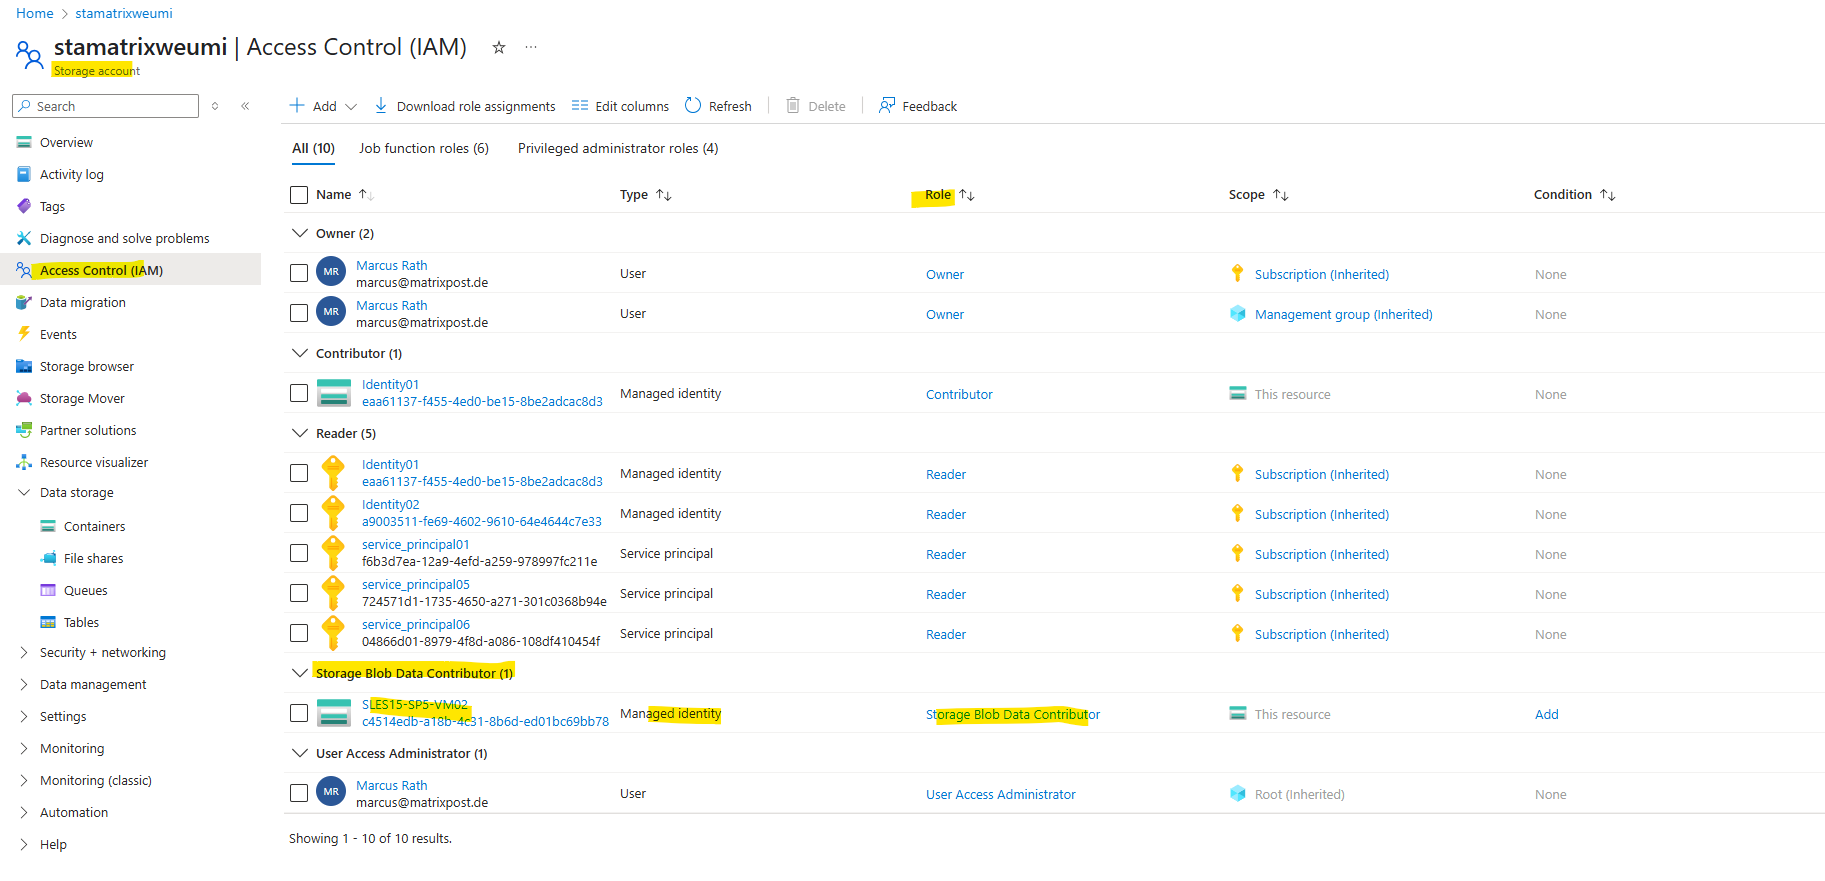Click the Edit columns icon
Viewport: 1825px width, 881px height.
[580, 105]
